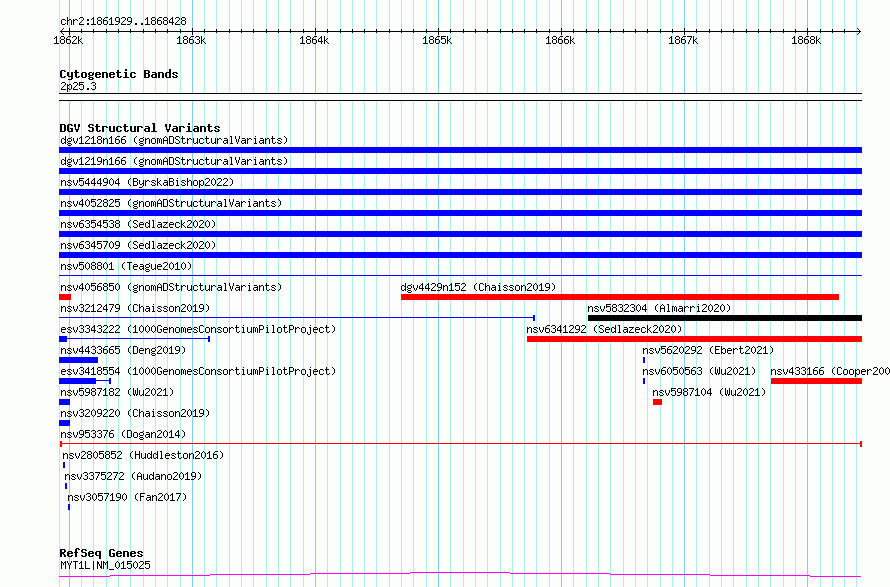Click esv3343222 1000Genomes pilot label
890x587 pixels.
pos(198,329)
